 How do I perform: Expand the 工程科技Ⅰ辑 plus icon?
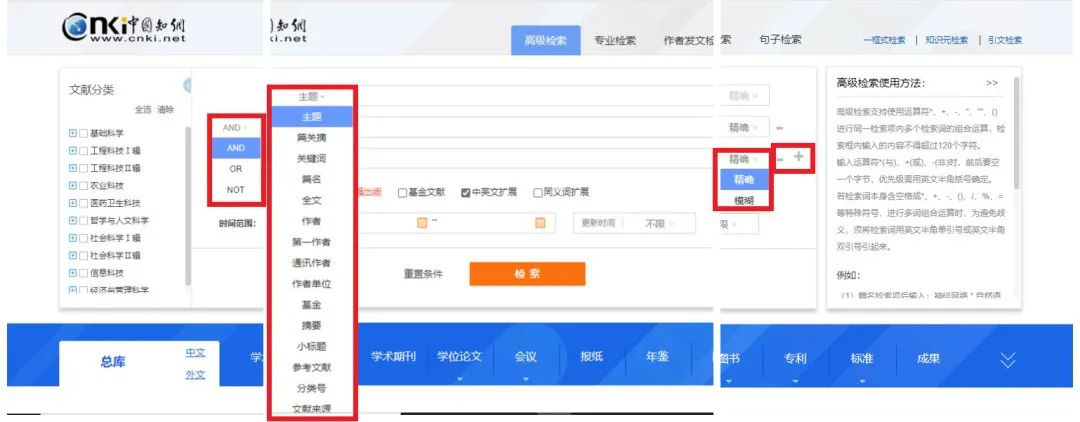point(72,151)
